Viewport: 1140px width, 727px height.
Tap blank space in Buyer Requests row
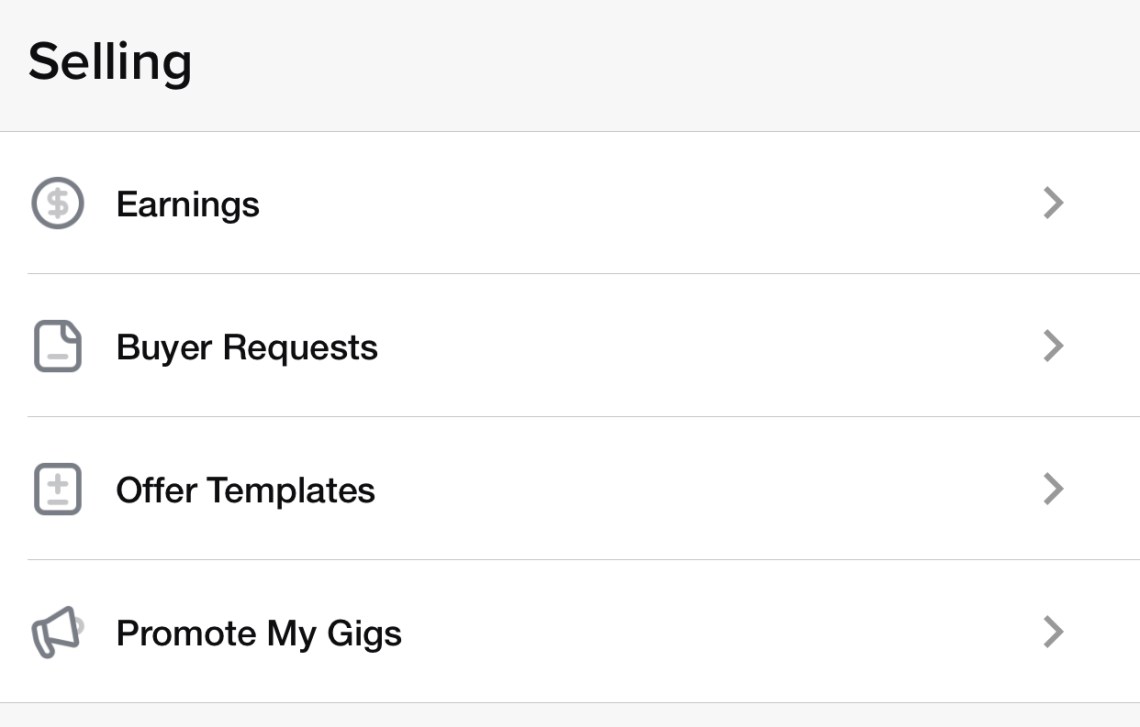[700, 347]
